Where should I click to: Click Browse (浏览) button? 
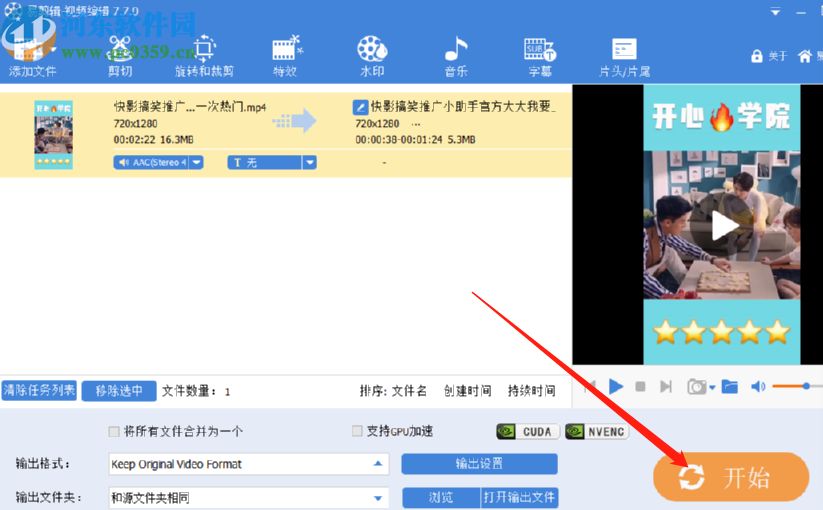[x=441, y=497]
